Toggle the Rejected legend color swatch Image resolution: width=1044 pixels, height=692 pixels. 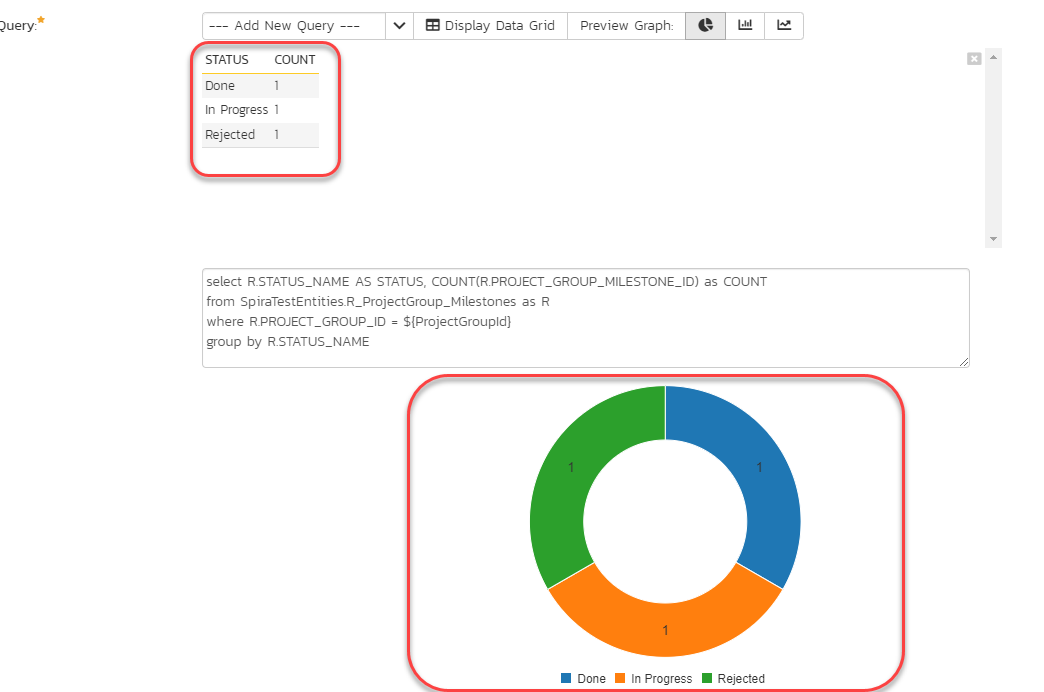tap(707, 678)
